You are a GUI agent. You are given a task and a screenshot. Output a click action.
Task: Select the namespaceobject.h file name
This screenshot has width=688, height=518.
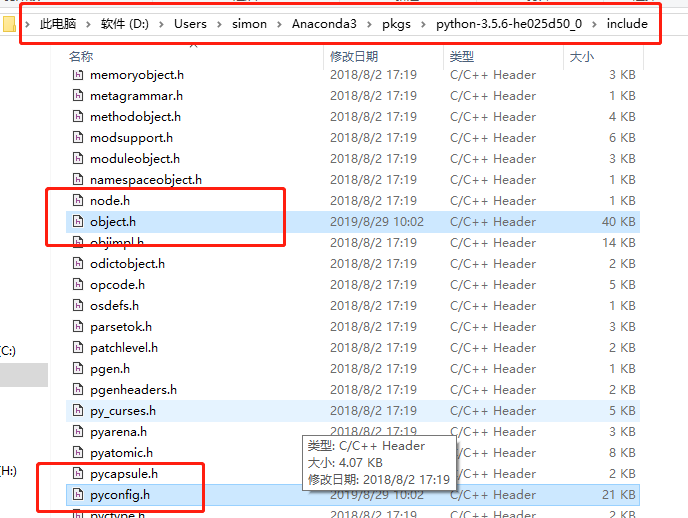146,180
